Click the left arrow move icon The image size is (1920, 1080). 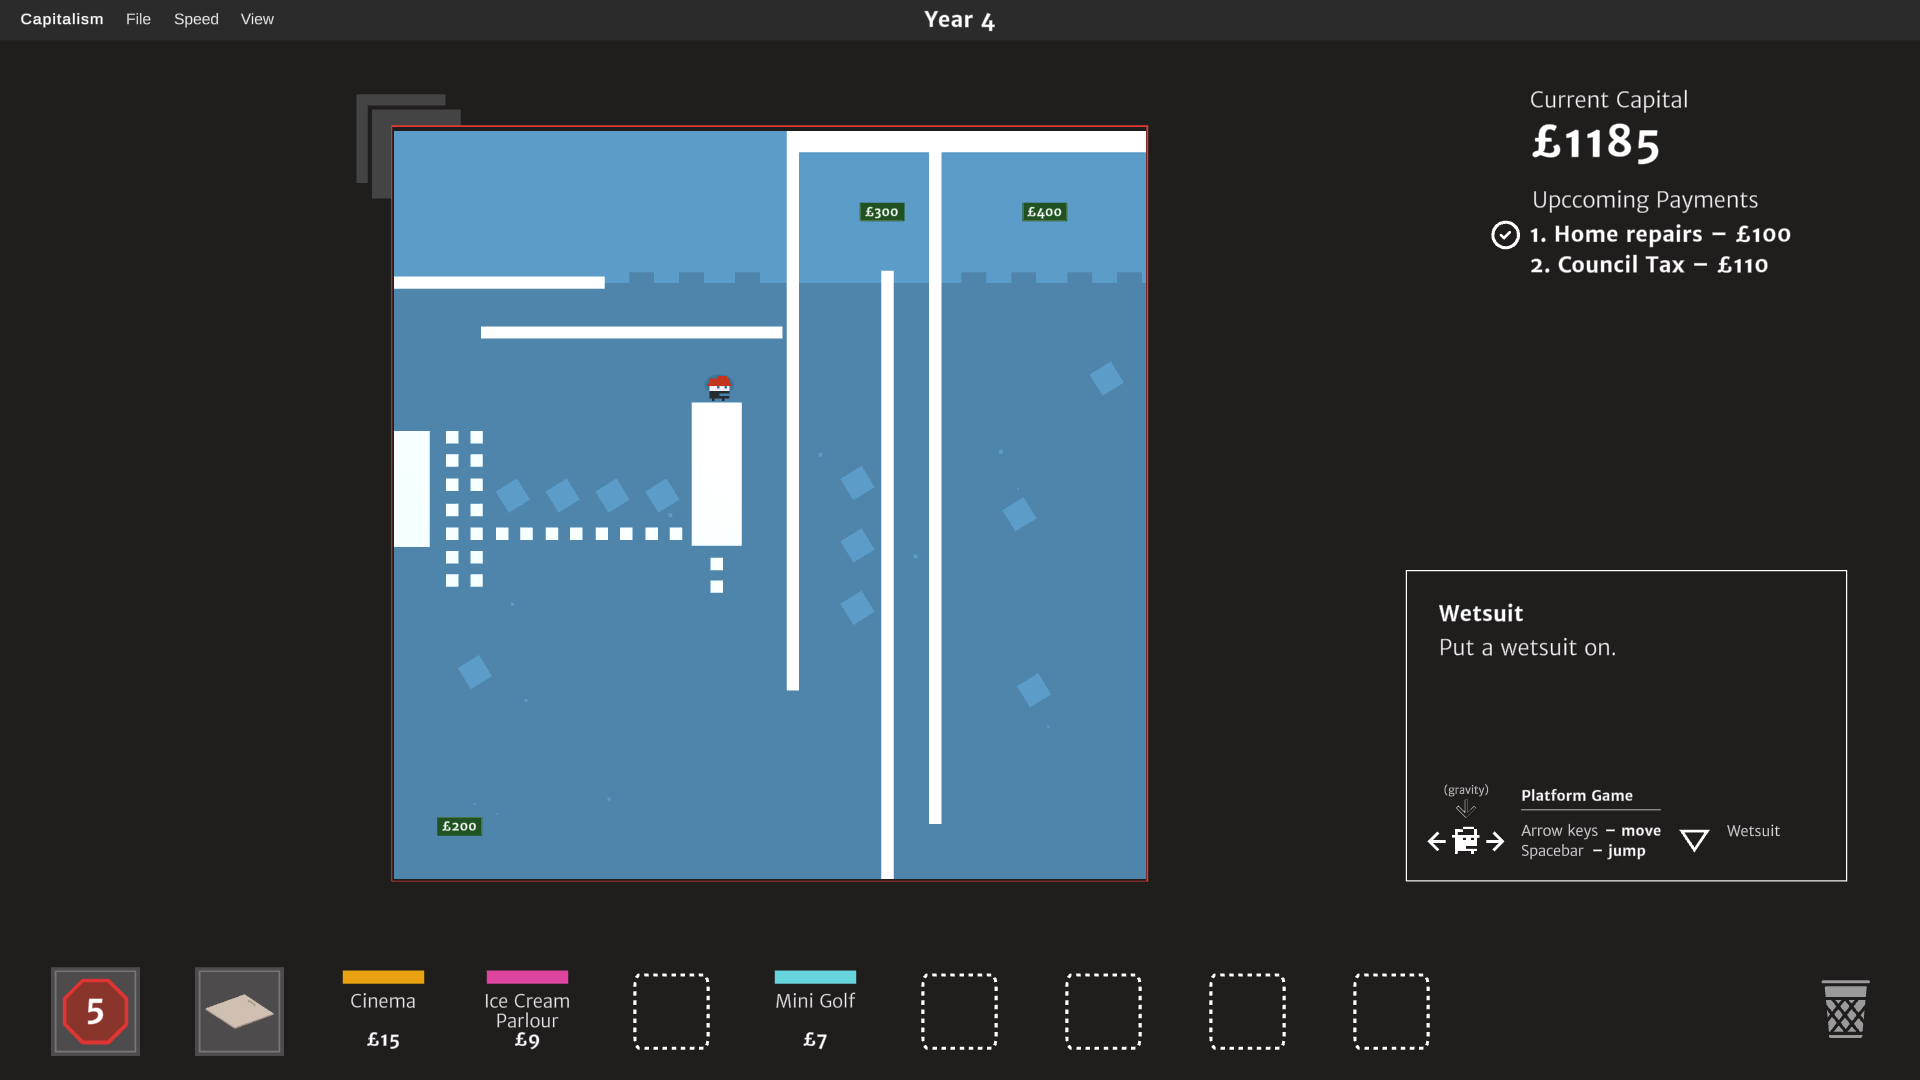point(1437,841)
